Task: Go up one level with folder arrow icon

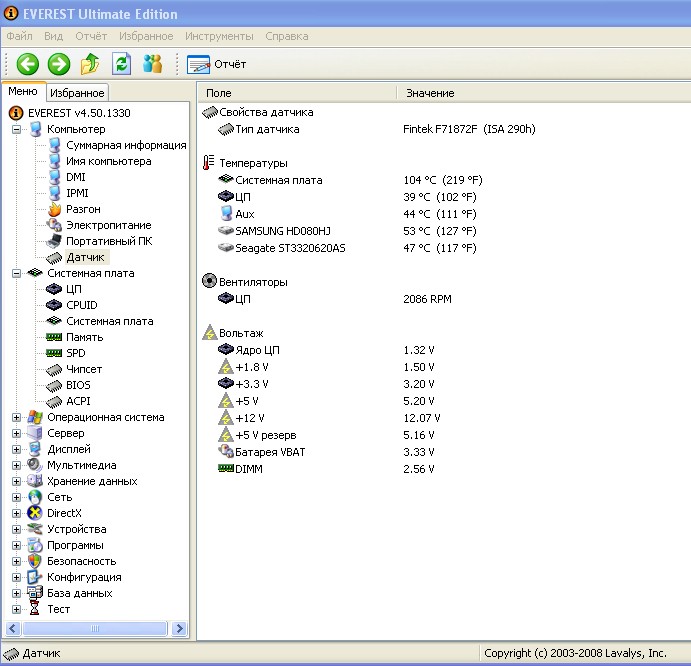Action: point(90,64)
